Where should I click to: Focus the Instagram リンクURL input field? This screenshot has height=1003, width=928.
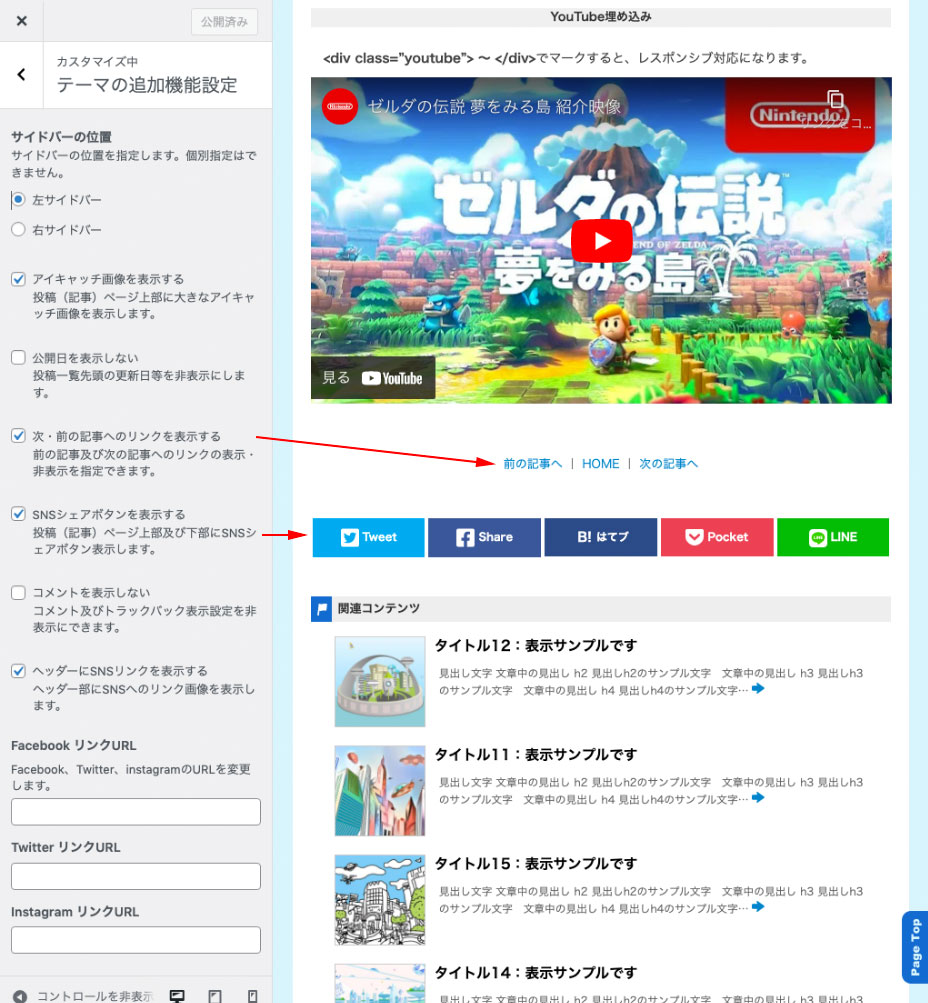[x=136, y=940]
